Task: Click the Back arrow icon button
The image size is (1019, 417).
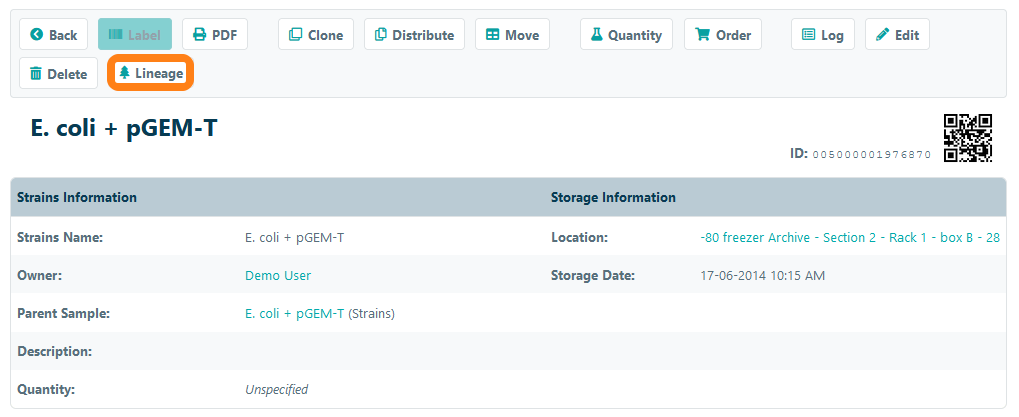Action: tap(53, 35)
